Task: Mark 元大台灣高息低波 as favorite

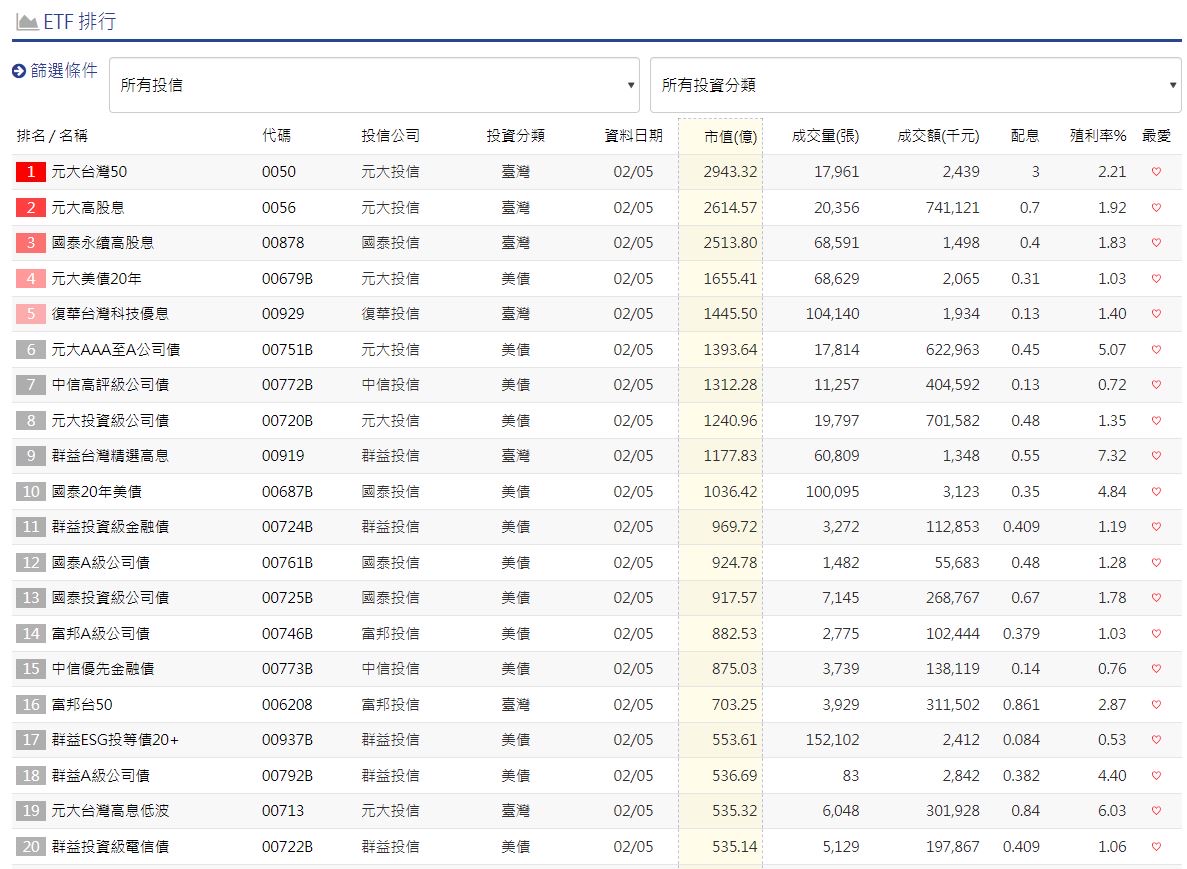Action: coord(1156,811)
